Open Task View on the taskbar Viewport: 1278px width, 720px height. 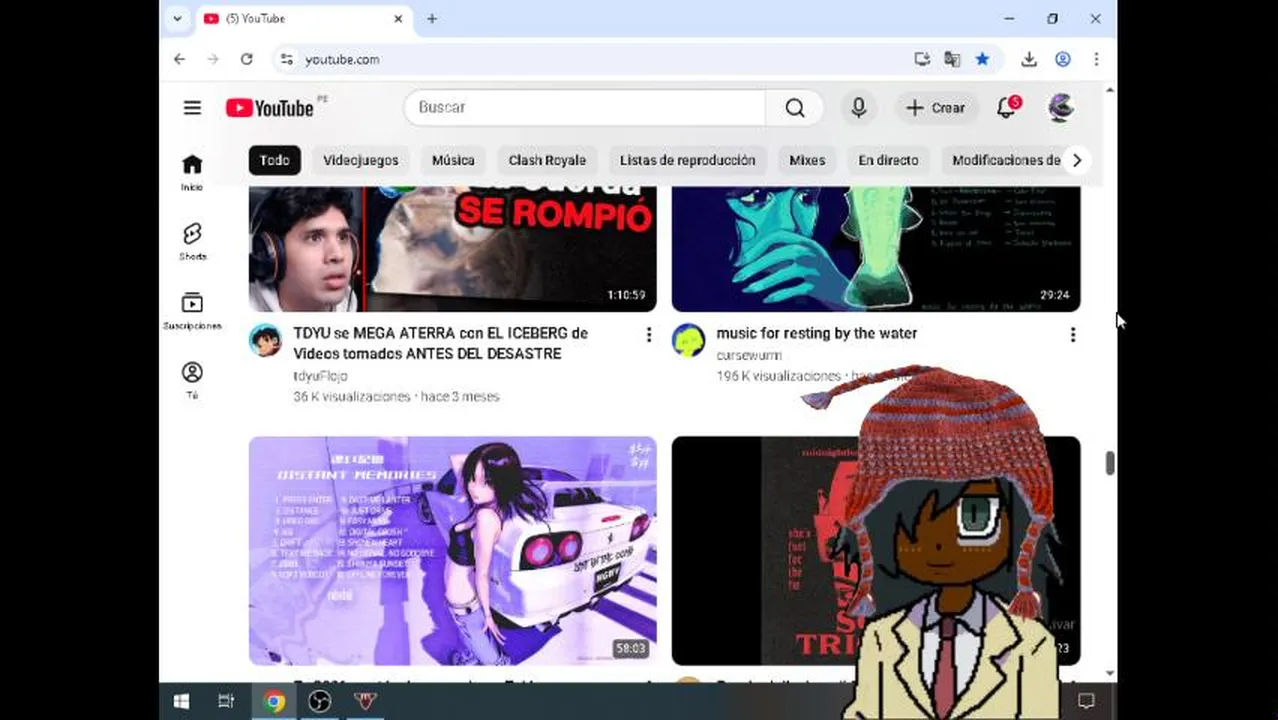pos(226,701)
